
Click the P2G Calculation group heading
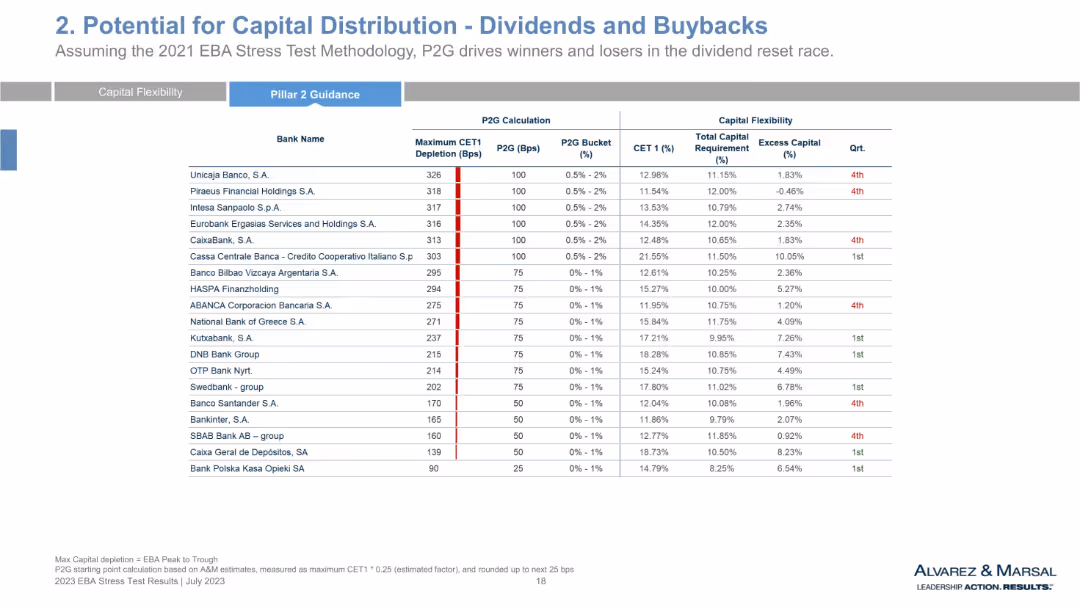(x=516, y=120)
